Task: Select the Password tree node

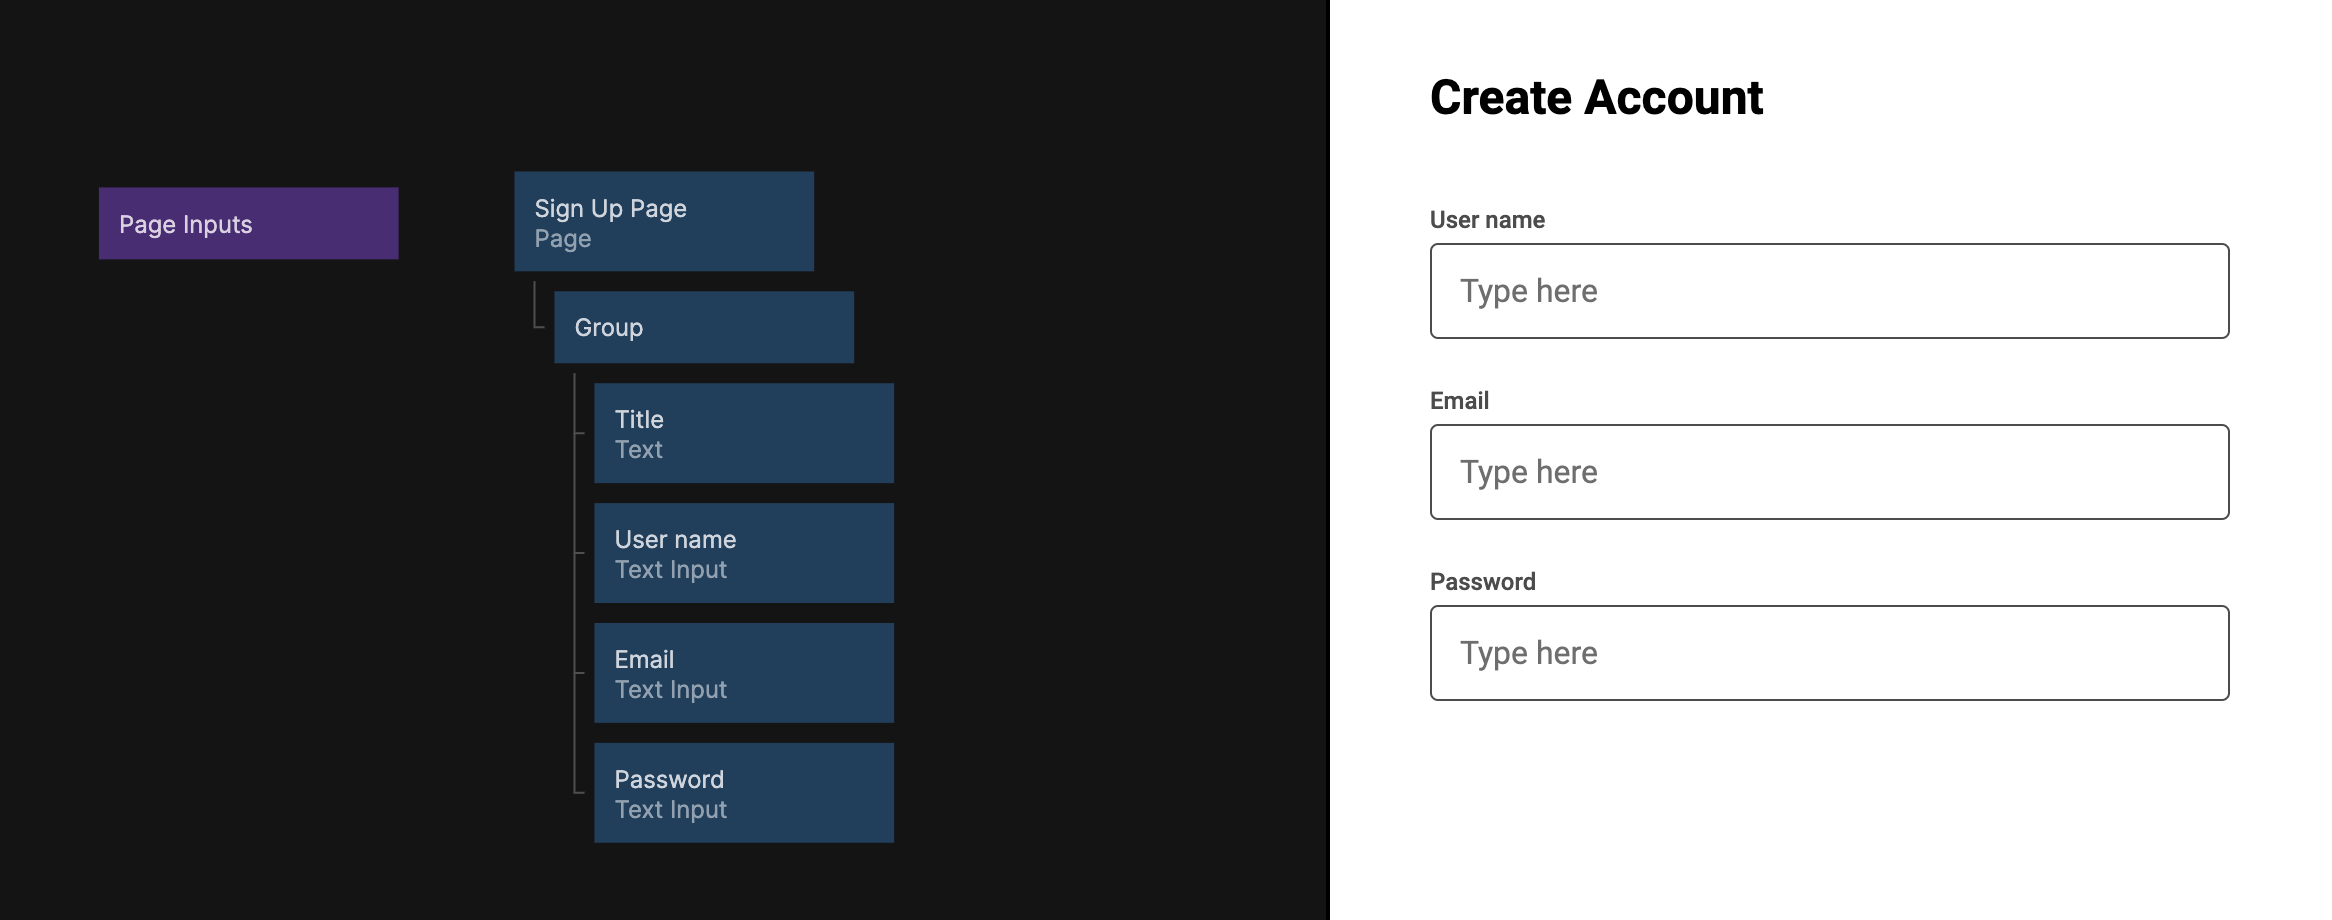Action: [743, 792]
